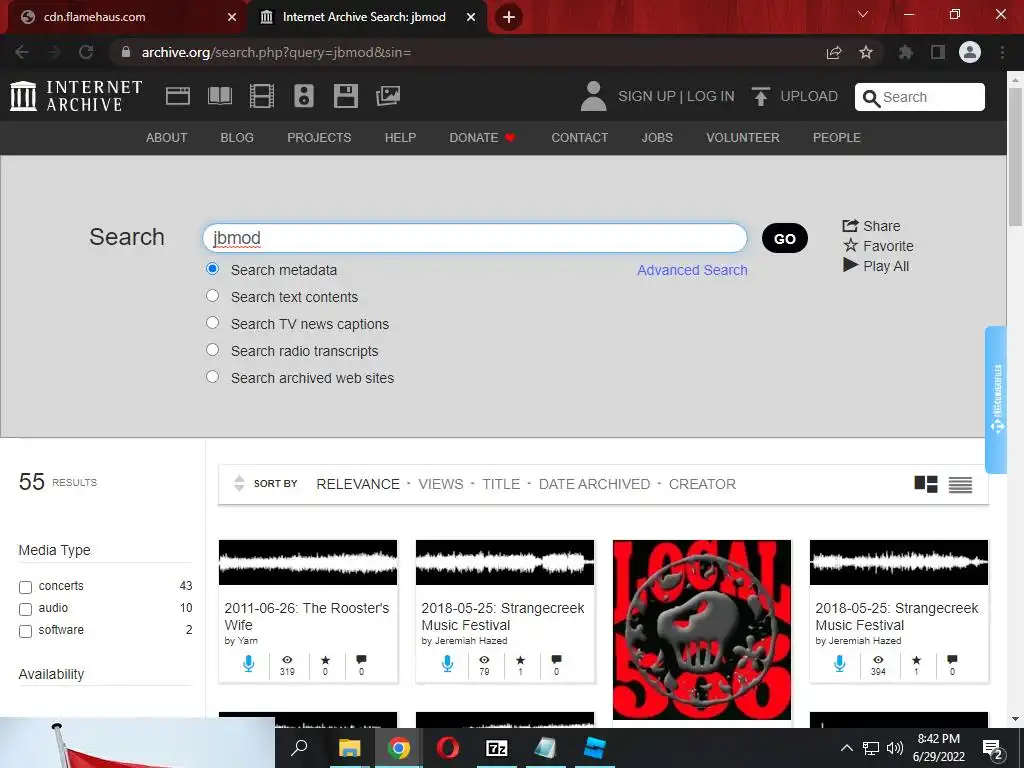Toggle the Chrome side panel icon
The width and height of the screenshot is (1024, 768).
pyautogui.click(x=938, y=52)
